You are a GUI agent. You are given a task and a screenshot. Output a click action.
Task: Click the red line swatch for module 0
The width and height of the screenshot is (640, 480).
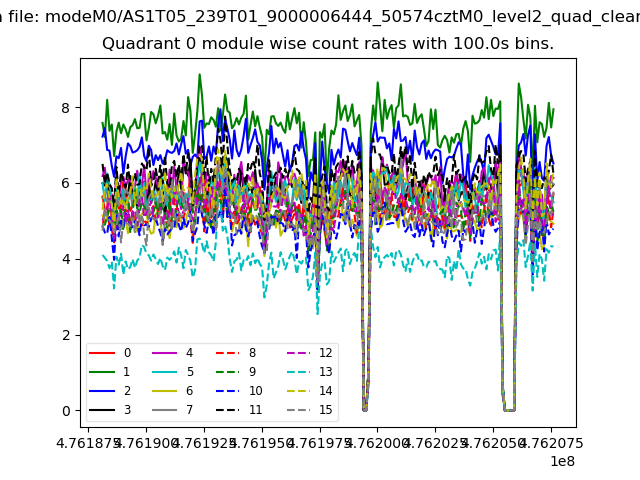[101, 353]
